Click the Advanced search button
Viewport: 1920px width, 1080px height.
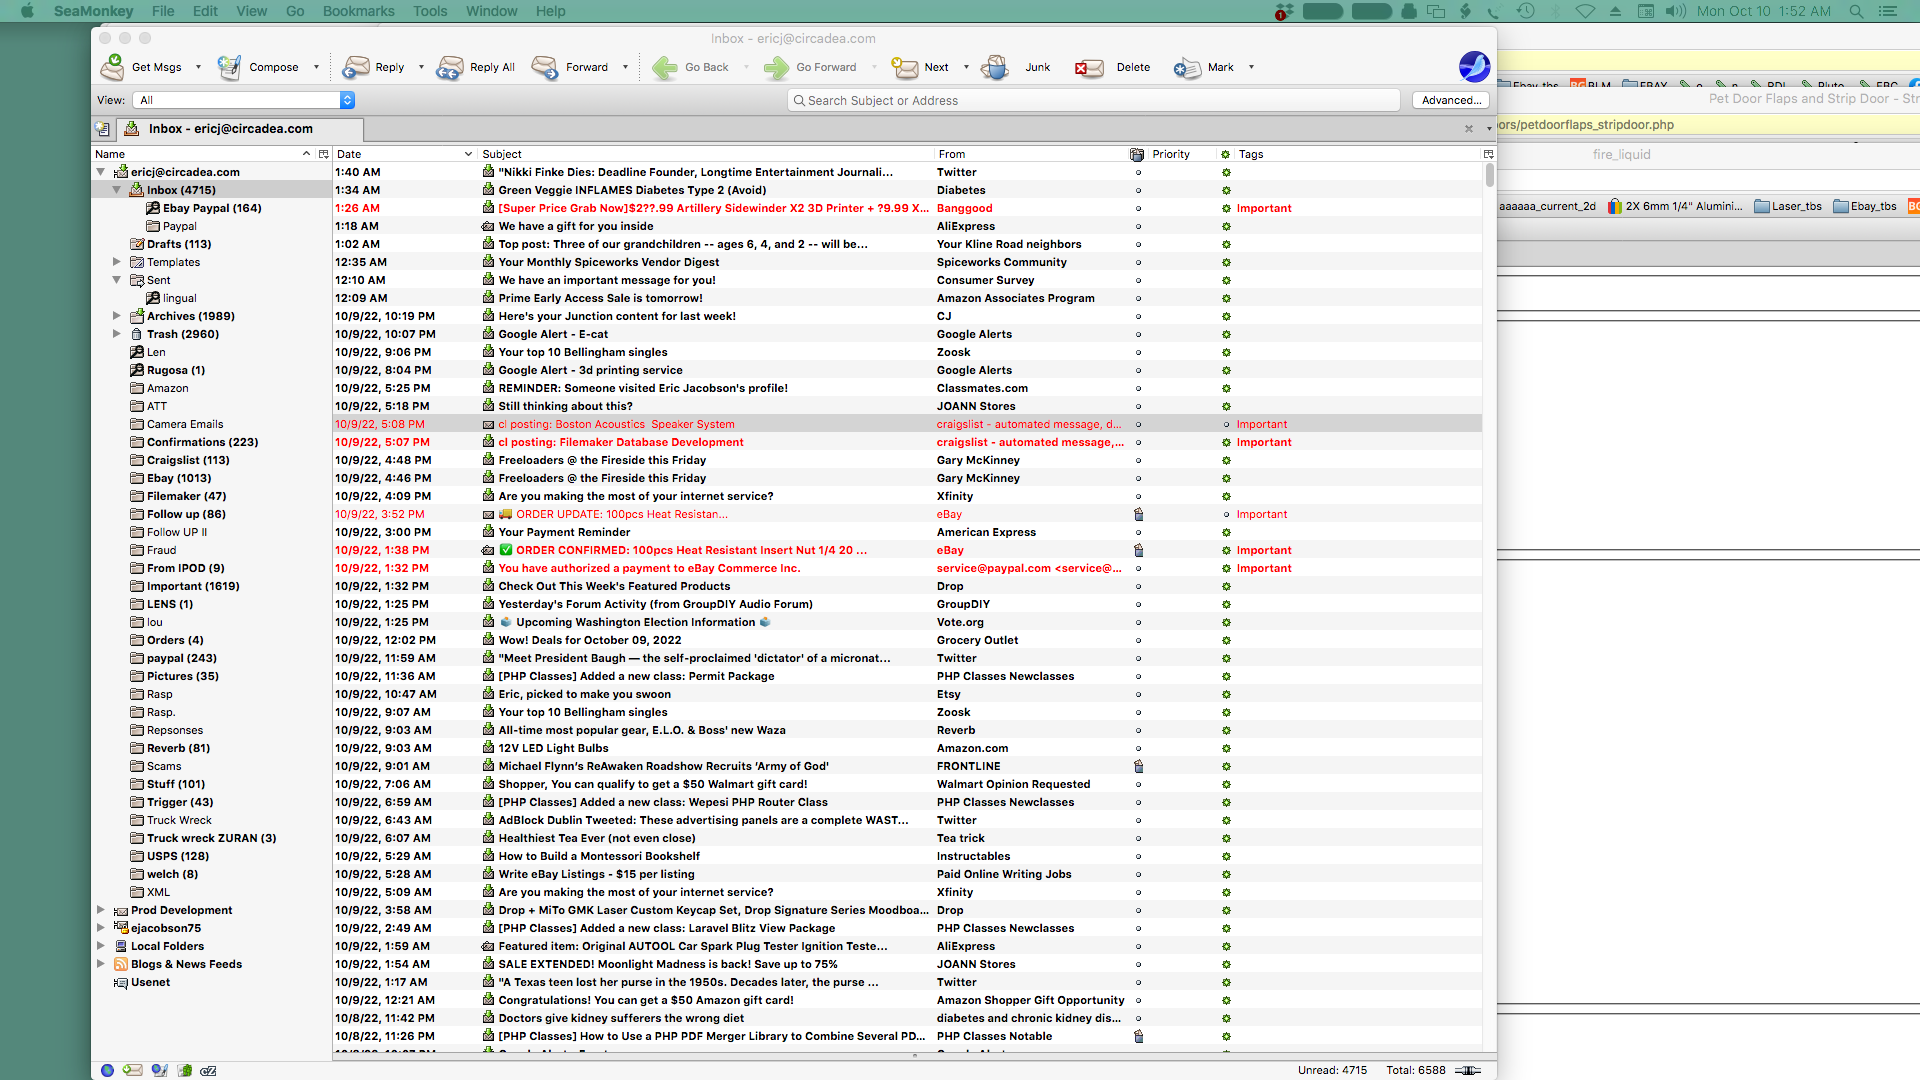(x=1451, y=100)
